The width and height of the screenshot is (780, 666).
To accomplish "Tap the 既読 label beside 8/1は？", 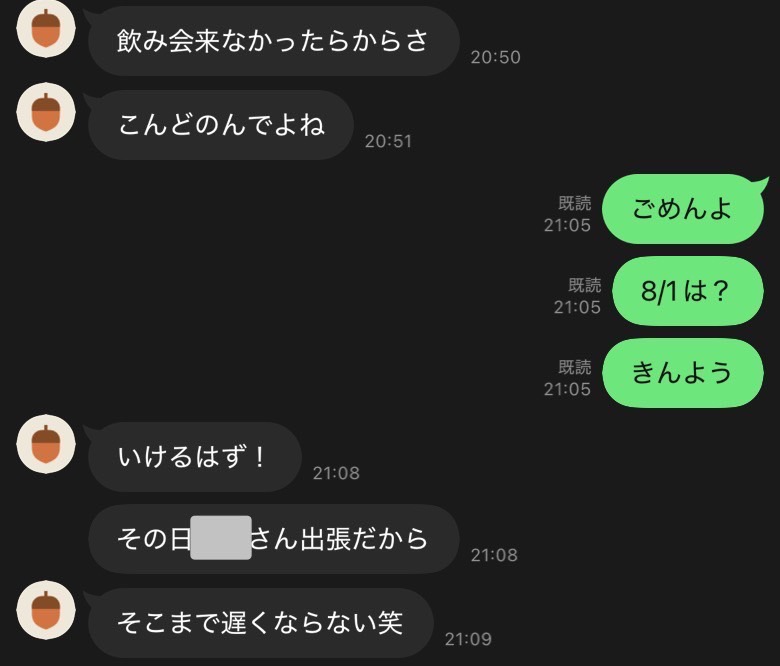I will (x=585, y=285).
